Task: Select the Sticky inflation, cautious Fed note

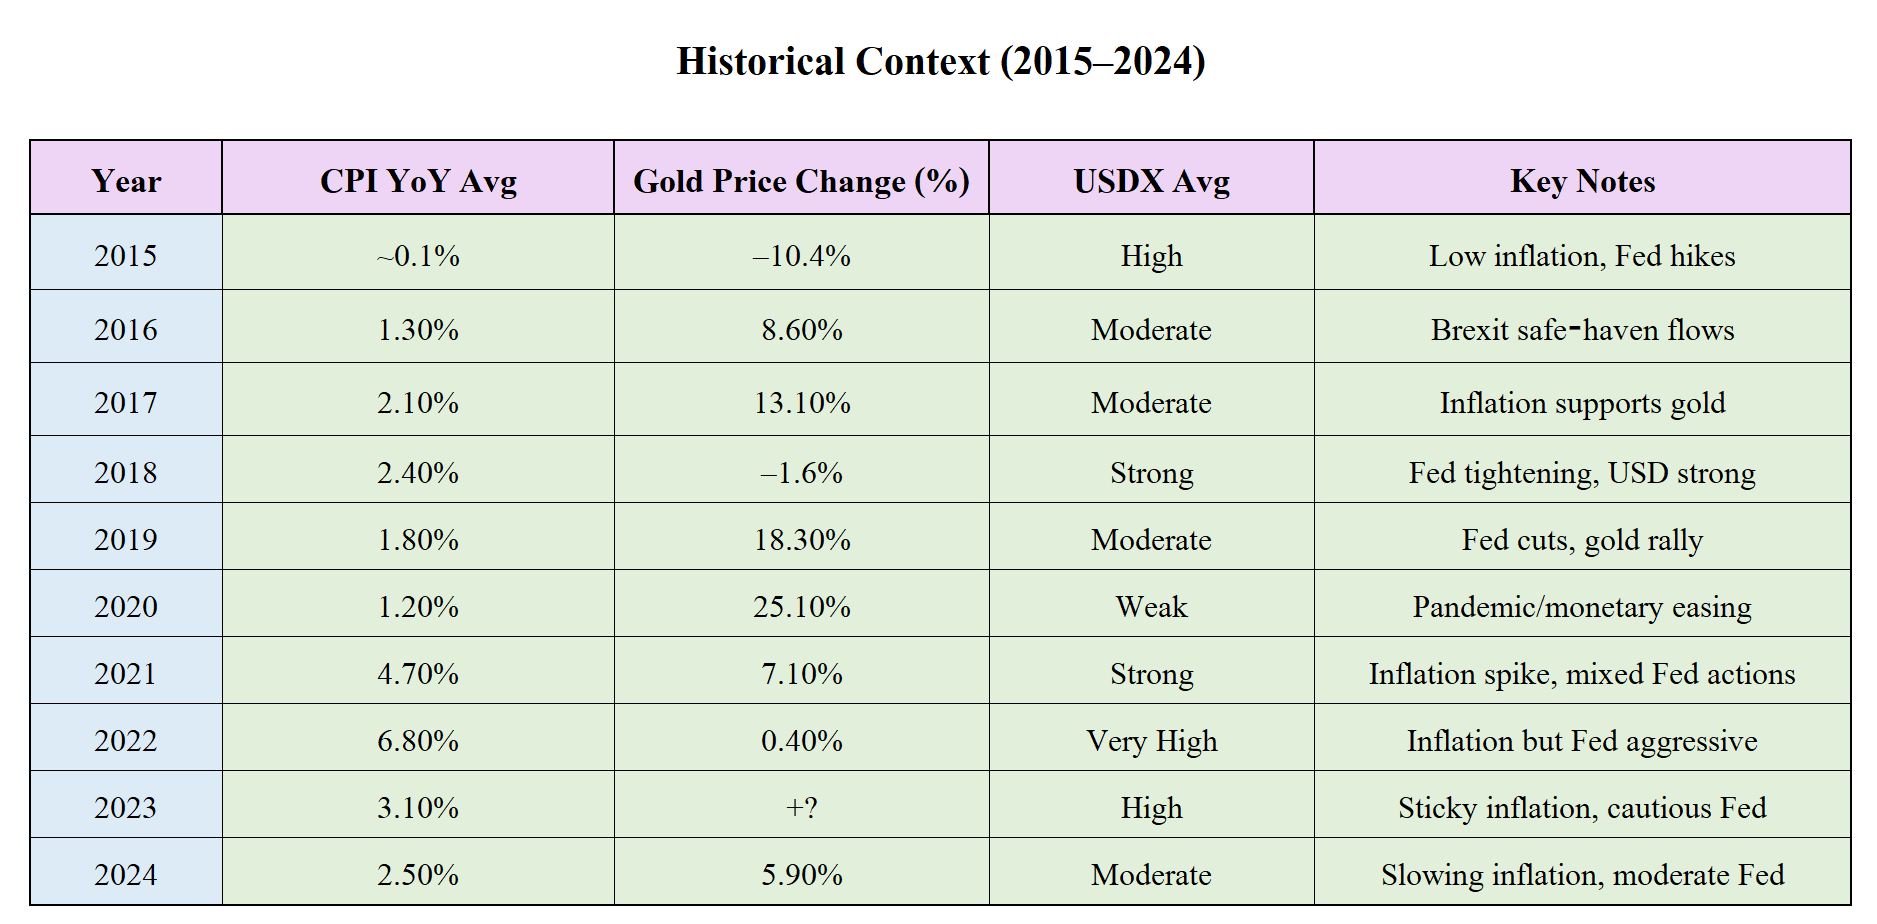Action: 1583,807
